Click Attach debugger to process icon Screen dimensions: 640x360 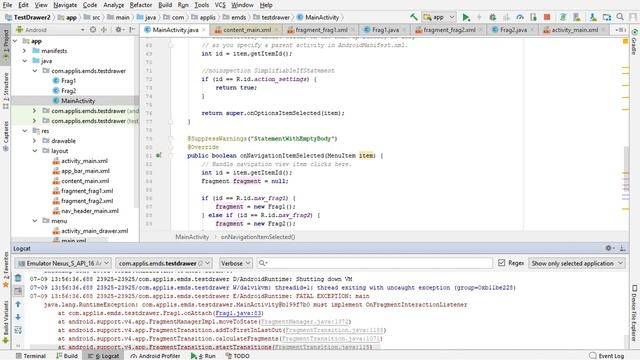[x=533, y=17]
